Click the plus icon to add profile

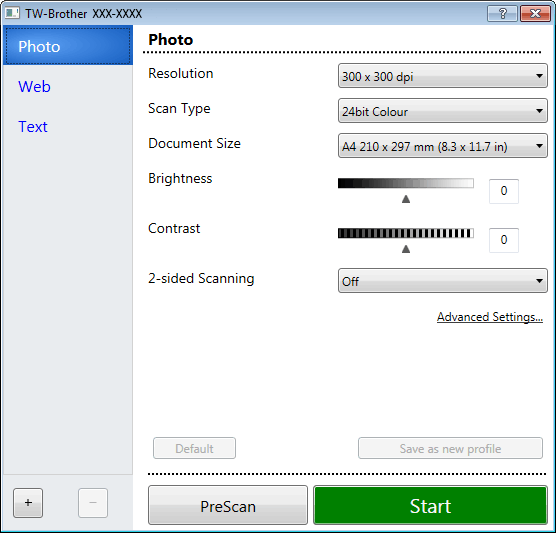pyautogui.click(x=28, y=503)
